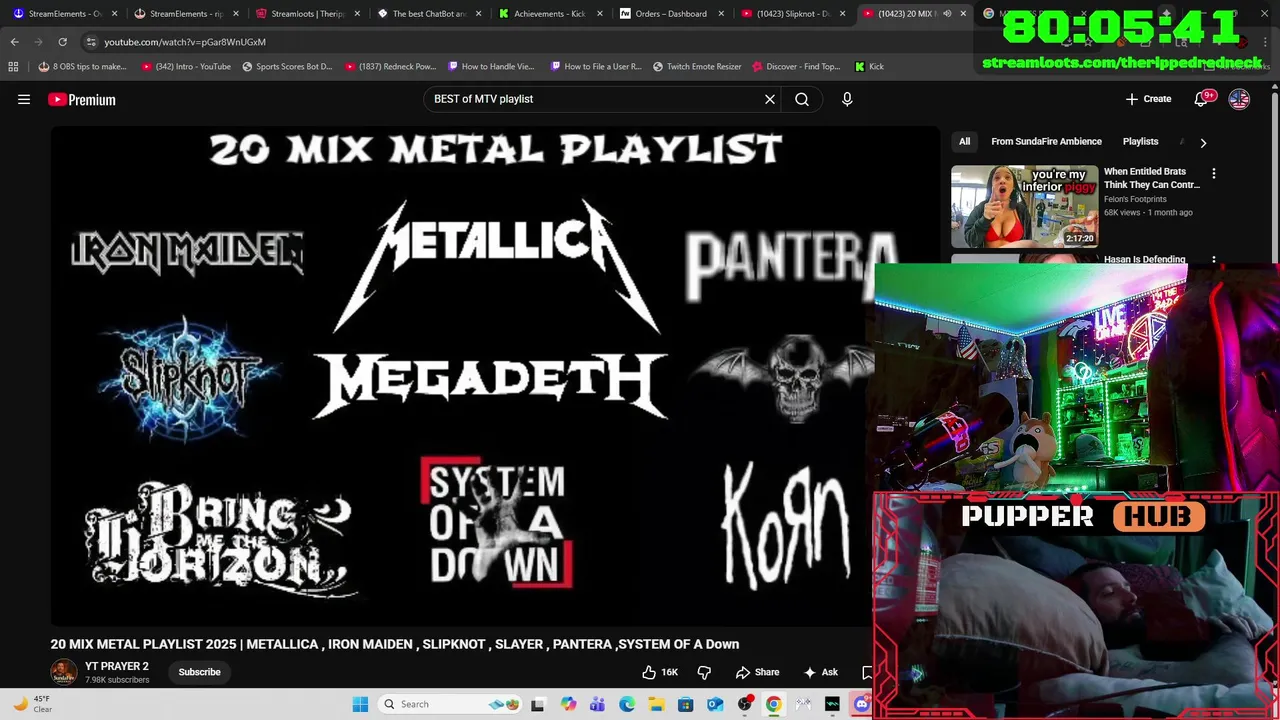This screenshot has height=720, width=1280.
Task: Switch to Chrome taskbar icon
Action: (773, 704)
